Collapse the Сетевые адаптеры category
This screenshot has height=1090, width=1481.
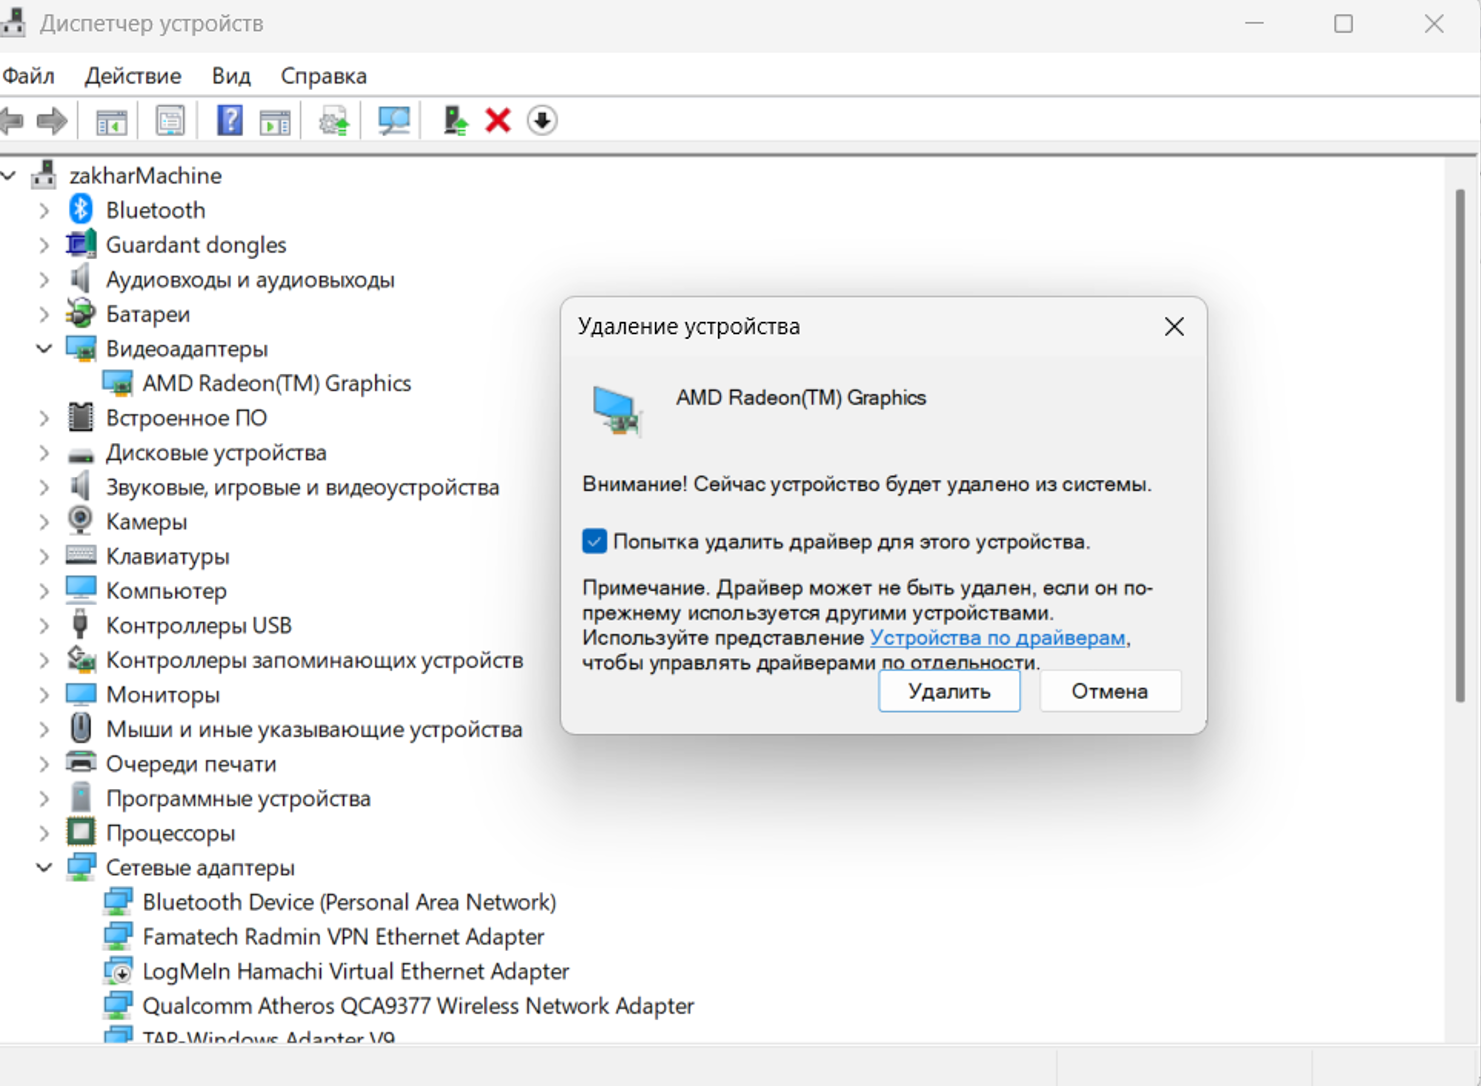pos(44,868)
